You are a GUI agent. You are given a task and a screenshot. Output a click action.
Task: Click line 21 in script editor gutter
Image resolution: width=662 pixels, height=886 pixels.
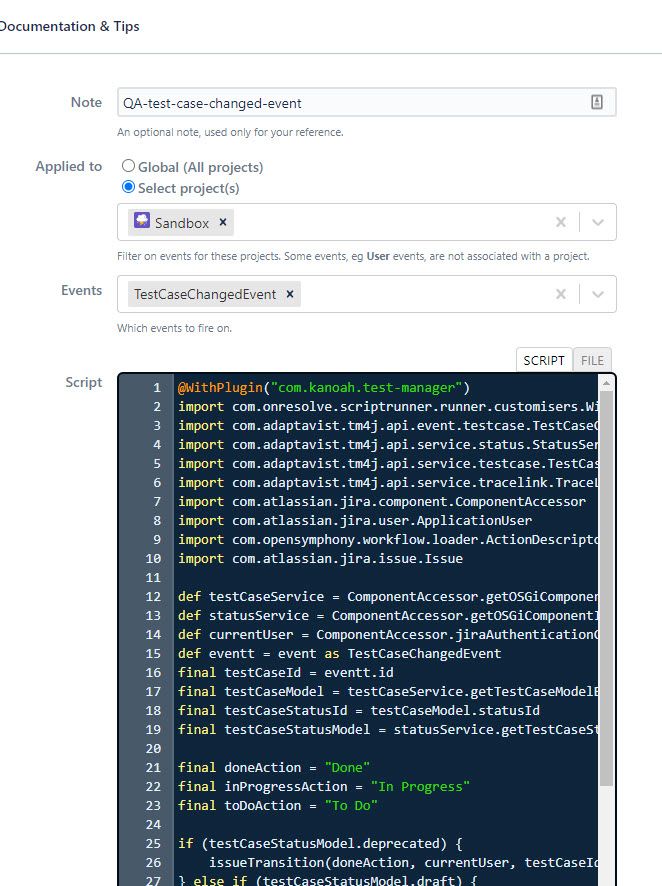click(153, 767)
